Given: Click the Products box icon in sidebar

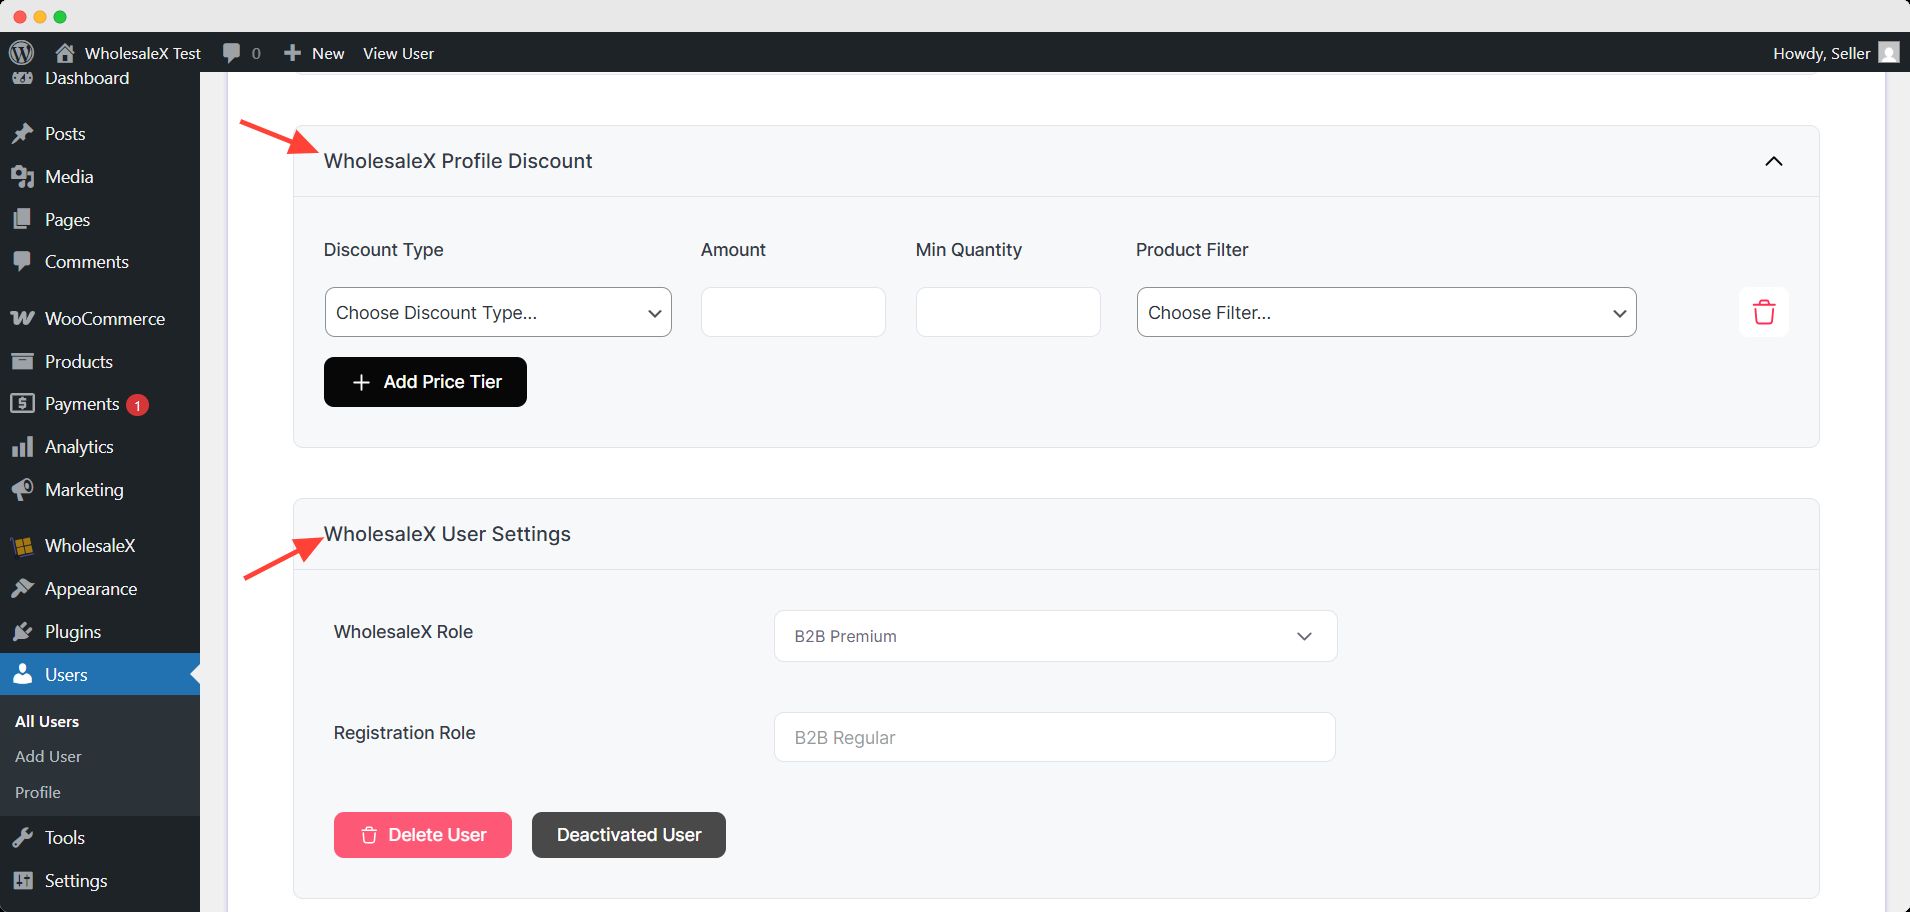Looking at the screenshot, I should [x=22, y=361].
